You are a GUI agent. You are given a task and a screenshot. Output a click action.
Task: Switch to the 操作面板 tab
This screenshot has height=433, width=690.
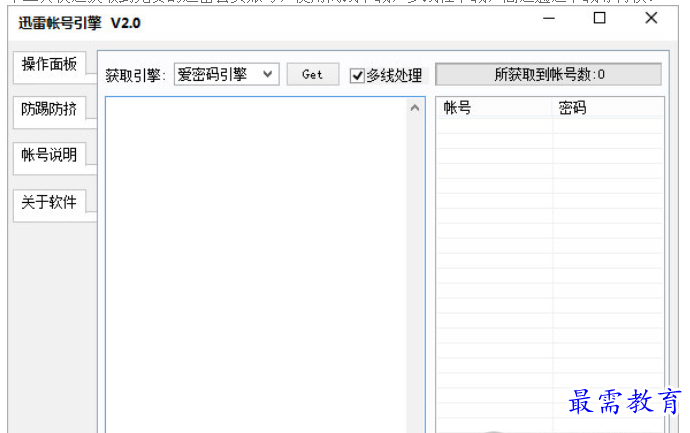49,64
